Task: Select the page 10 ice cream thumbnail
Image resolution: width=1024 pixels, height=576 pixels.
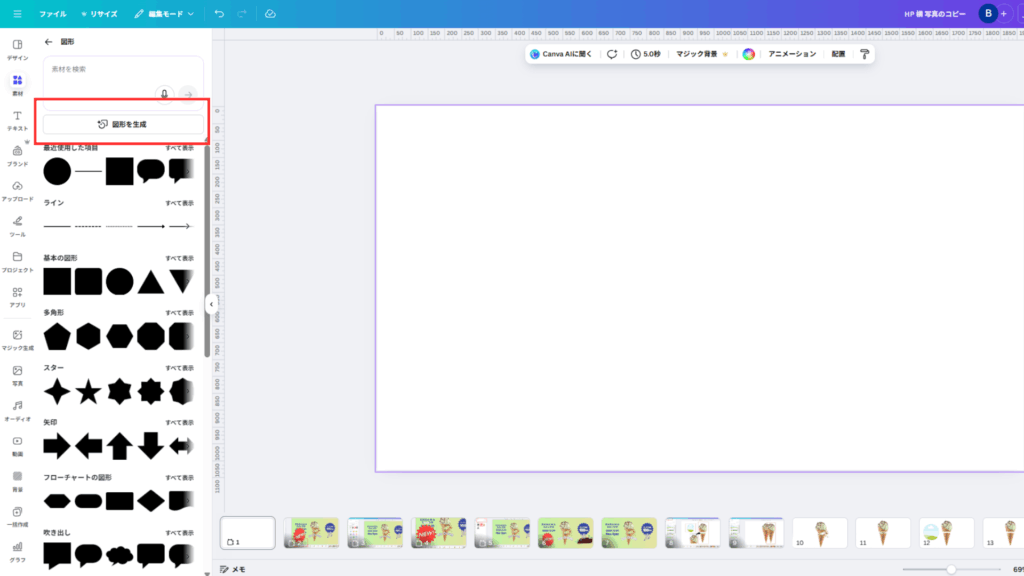Action: [x=819, y=533]
